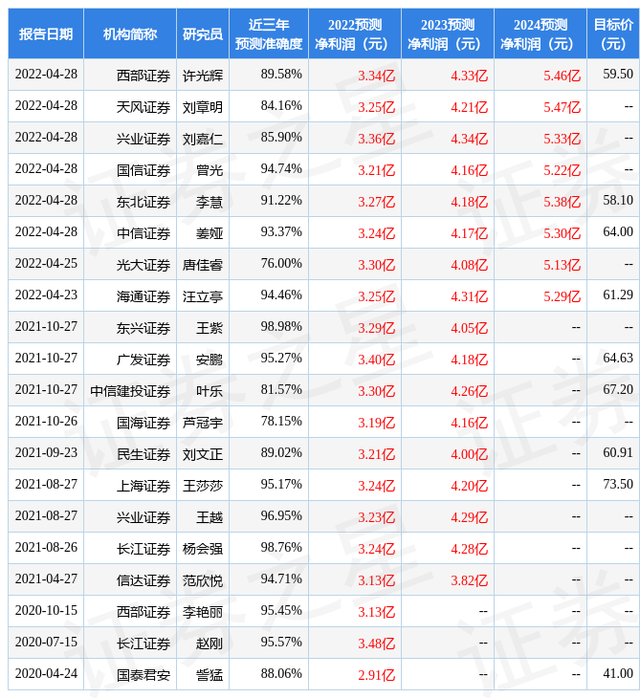Select institution 天风证券
Viewport: 640px width, 698px height.
(143, 107)
